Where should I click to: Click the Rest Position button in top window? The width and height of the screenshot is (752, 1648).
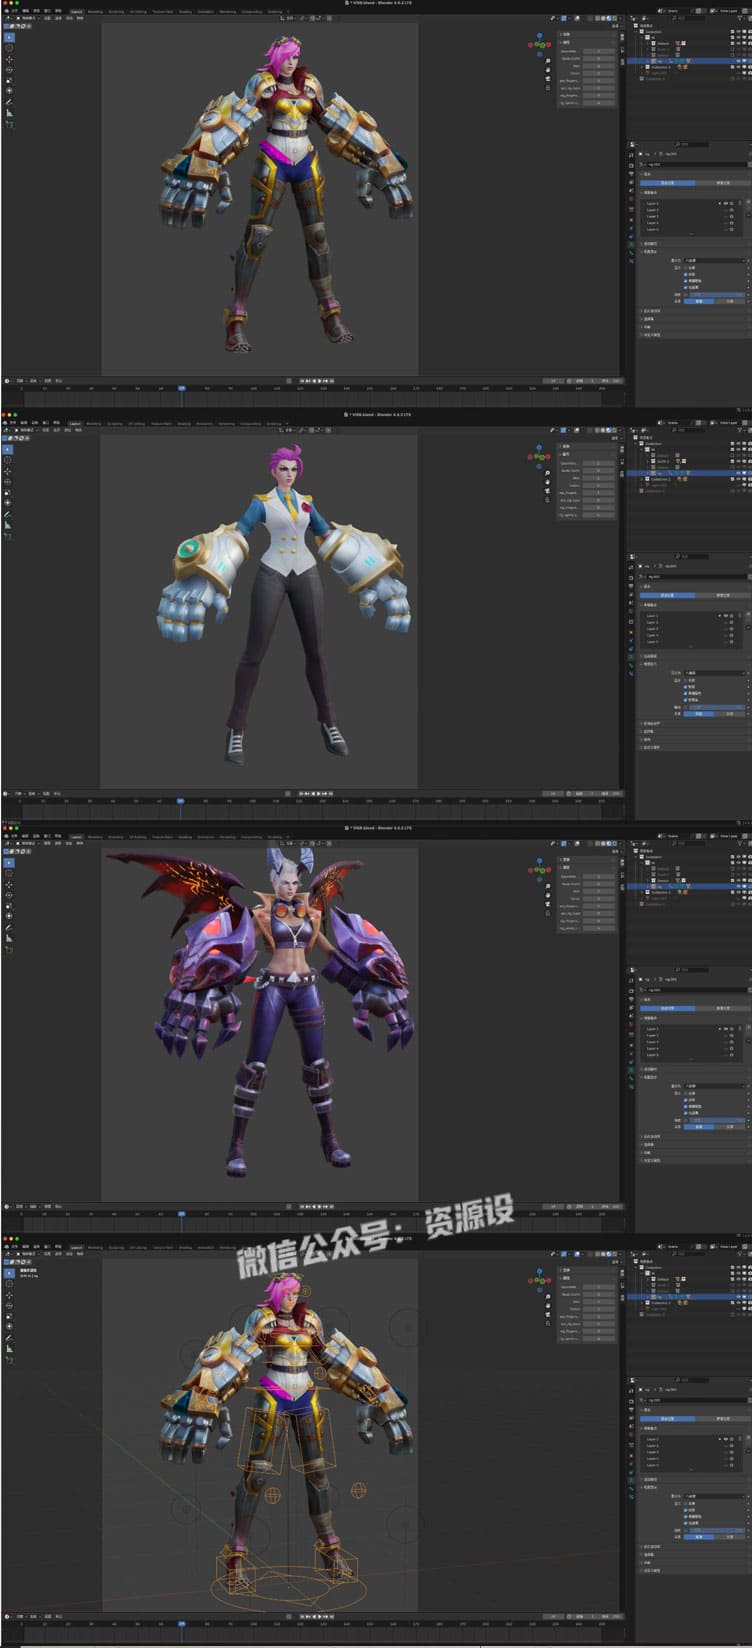(724, 183)
